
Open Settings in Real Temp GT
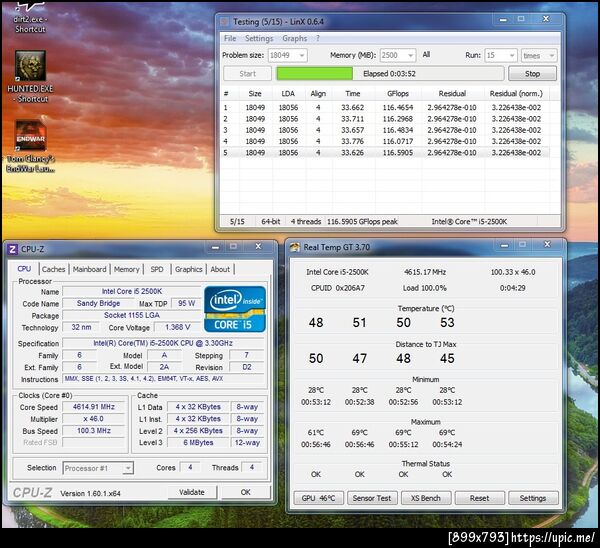[533, 498]
